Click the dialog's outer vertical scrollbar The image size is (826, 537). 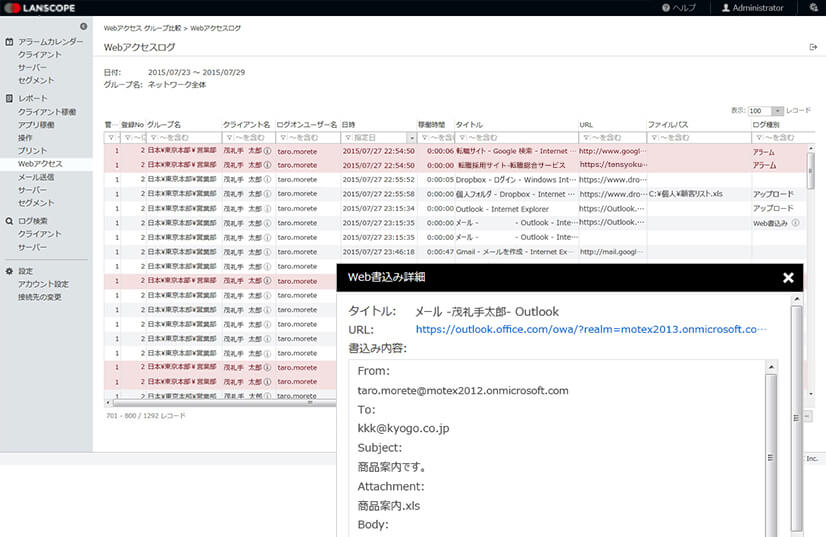point(797,416)
